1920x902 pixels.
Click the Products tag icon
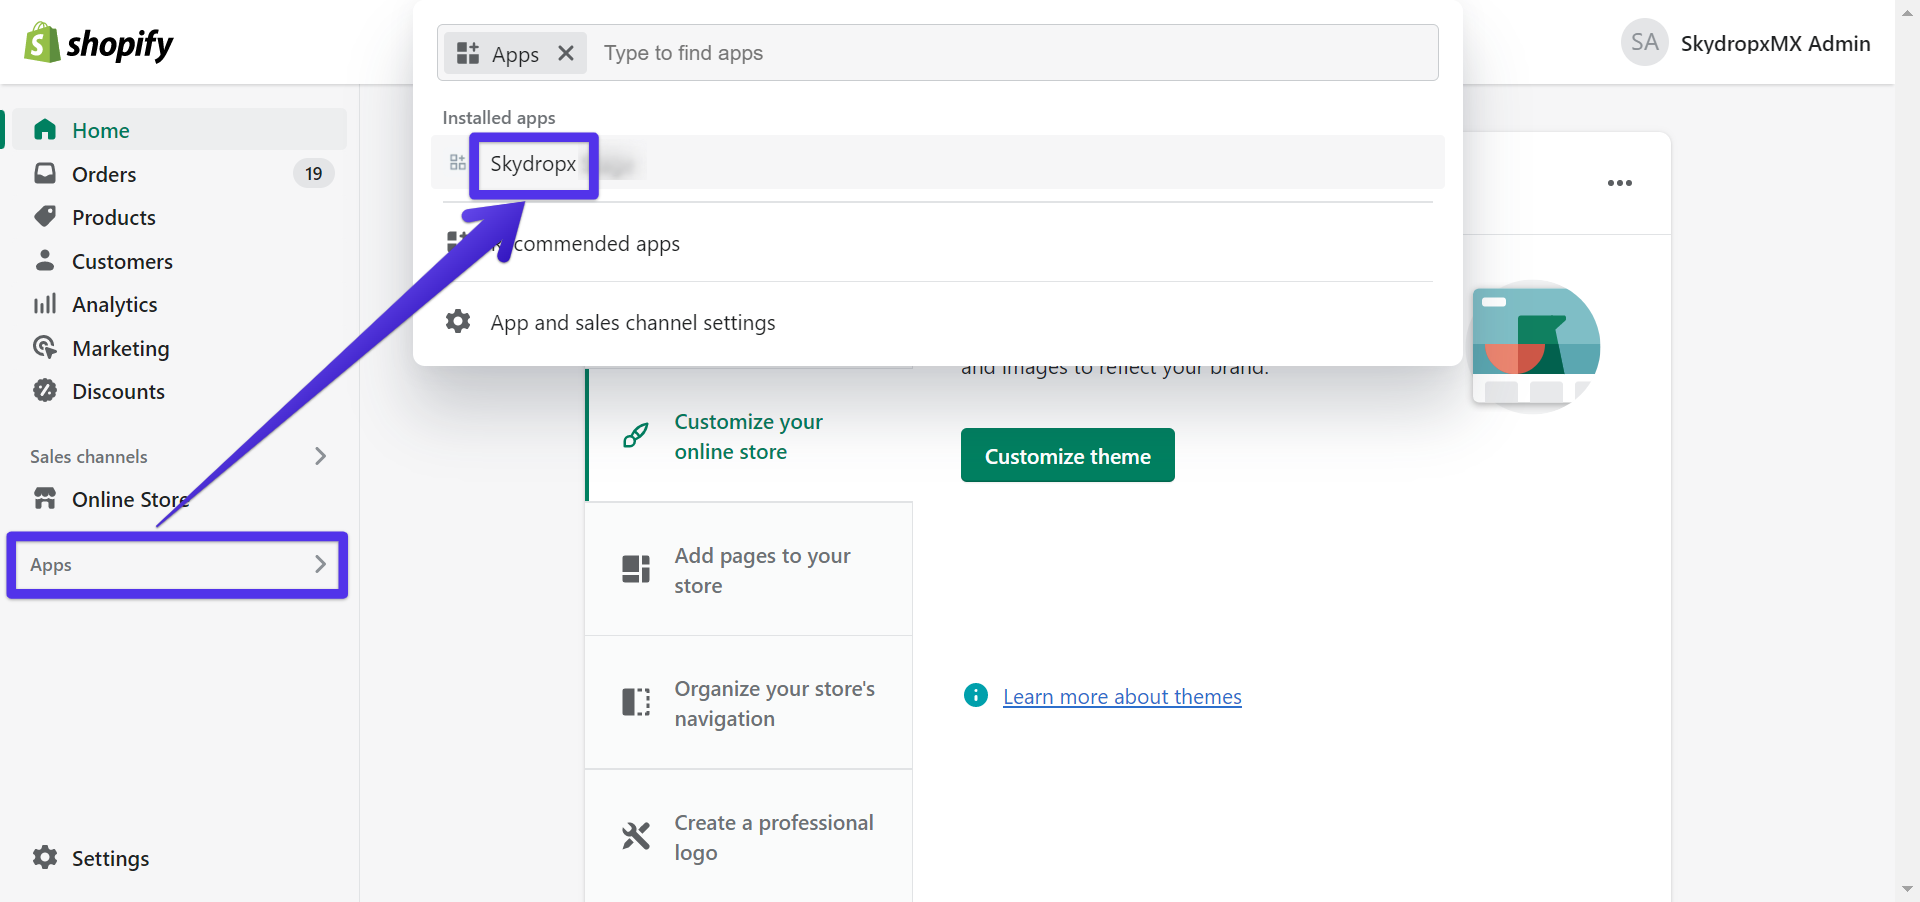coord(45,216)
